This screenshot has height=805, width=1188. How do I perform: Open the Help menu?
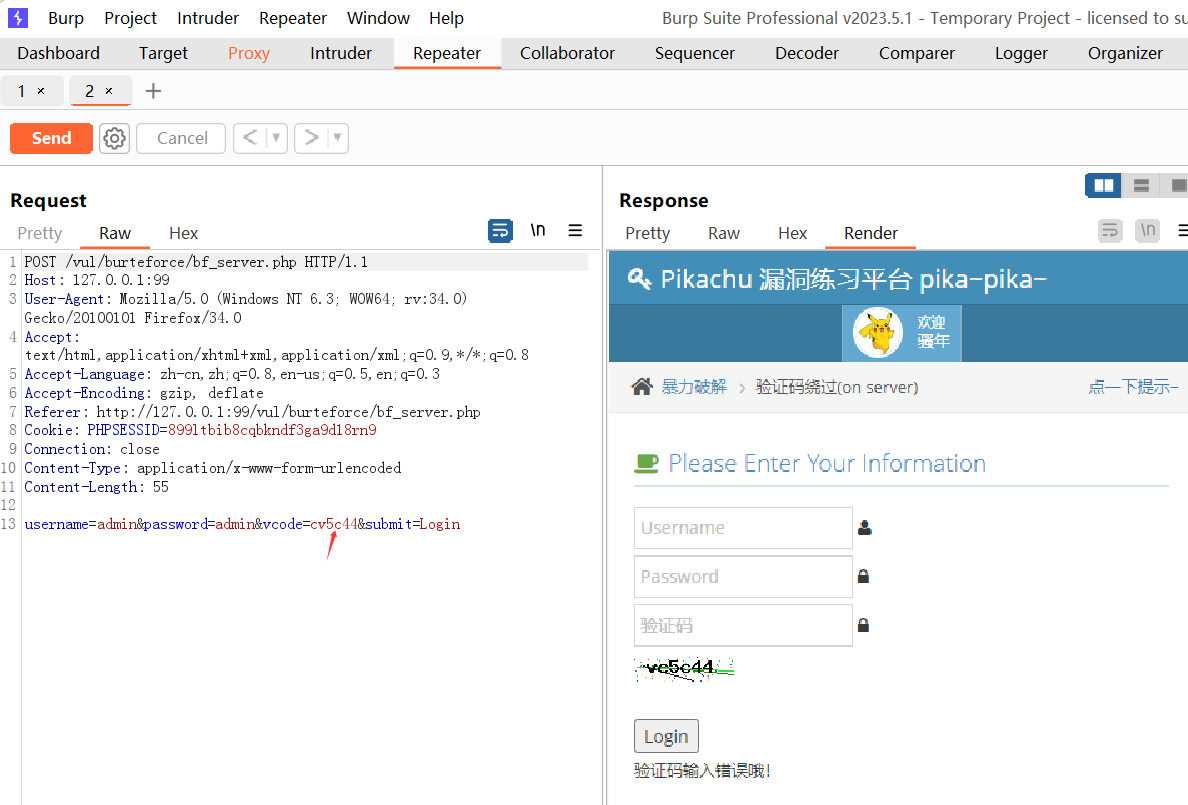click(446, 18)
